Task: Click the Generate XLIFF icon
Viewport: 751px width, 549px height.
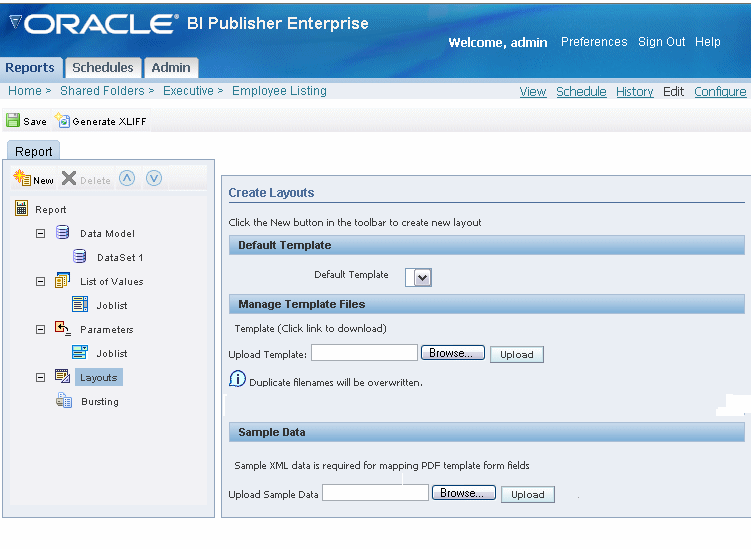Action: click(62, 120)
